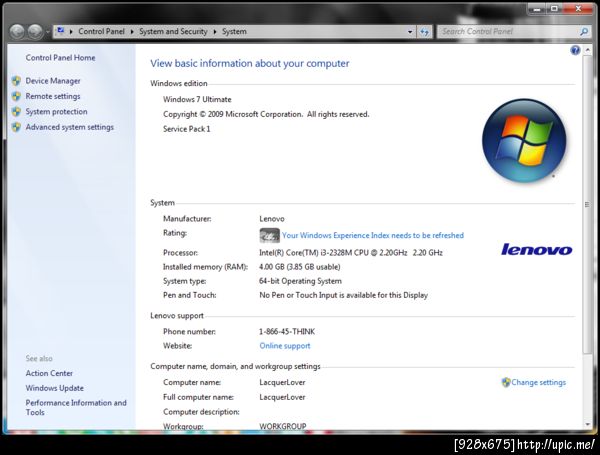Open Remote settings link

[53, 96]
